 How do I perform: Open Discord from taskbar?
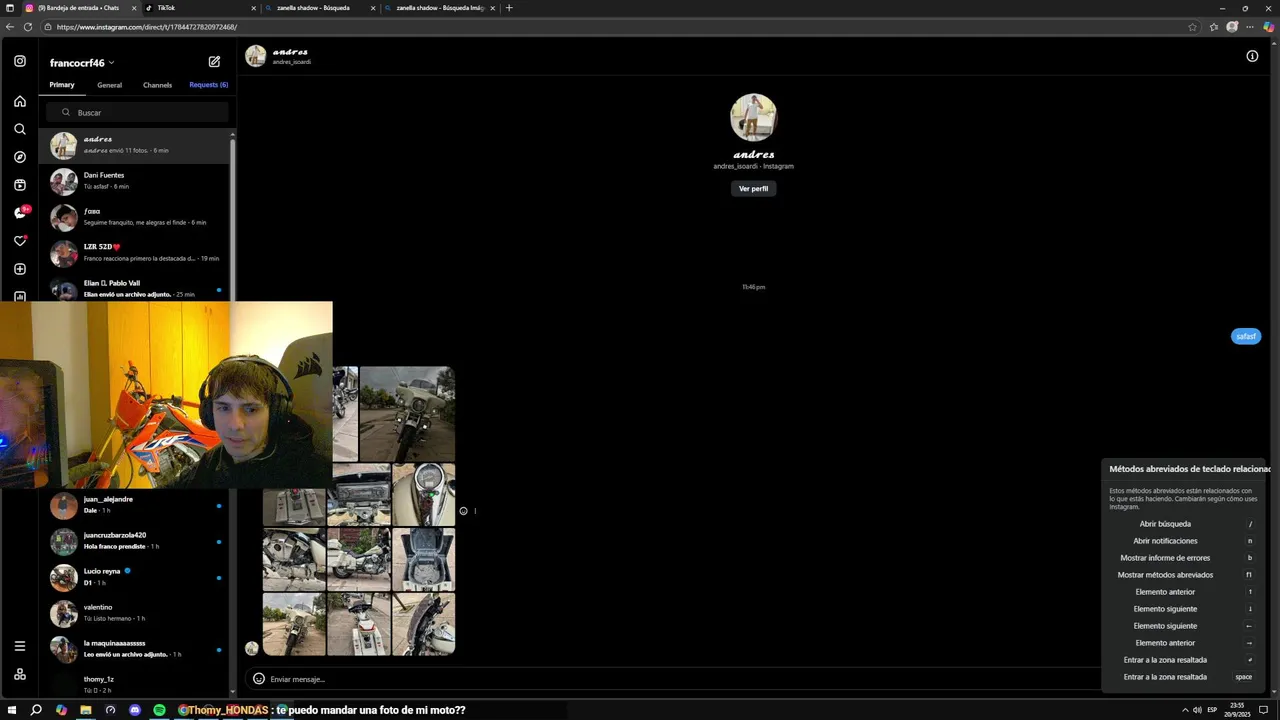coord(135,710)
